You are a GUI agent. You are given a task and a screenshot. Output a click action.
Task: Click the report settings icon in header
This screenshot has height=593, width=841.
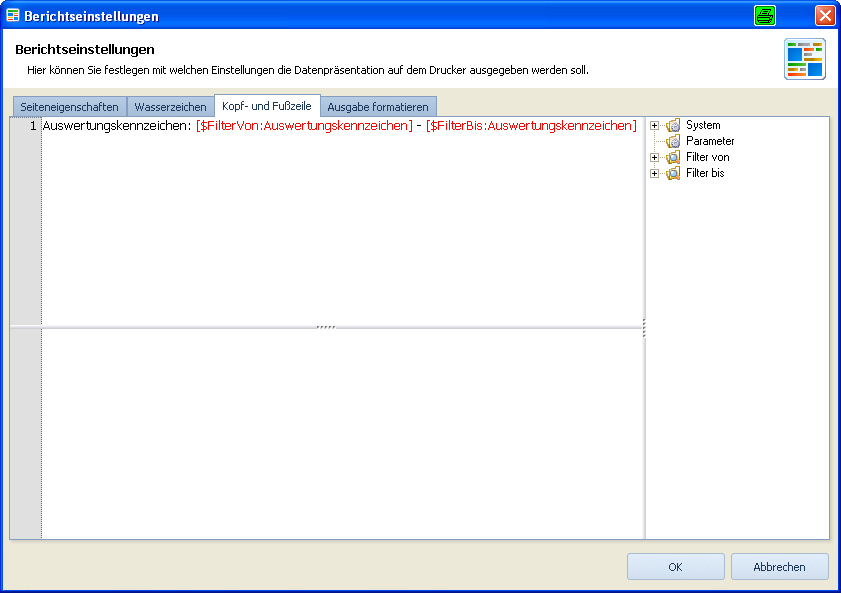805,59
